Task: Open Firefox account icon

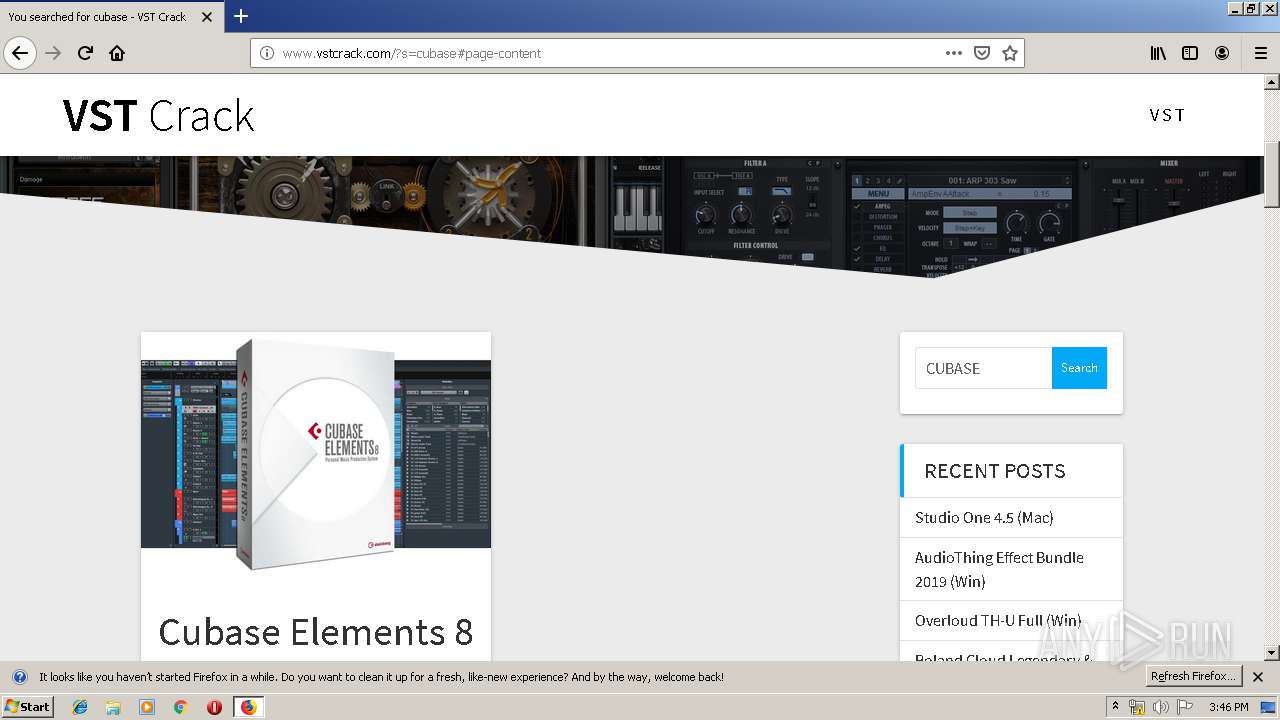Action: (1222, 53)
